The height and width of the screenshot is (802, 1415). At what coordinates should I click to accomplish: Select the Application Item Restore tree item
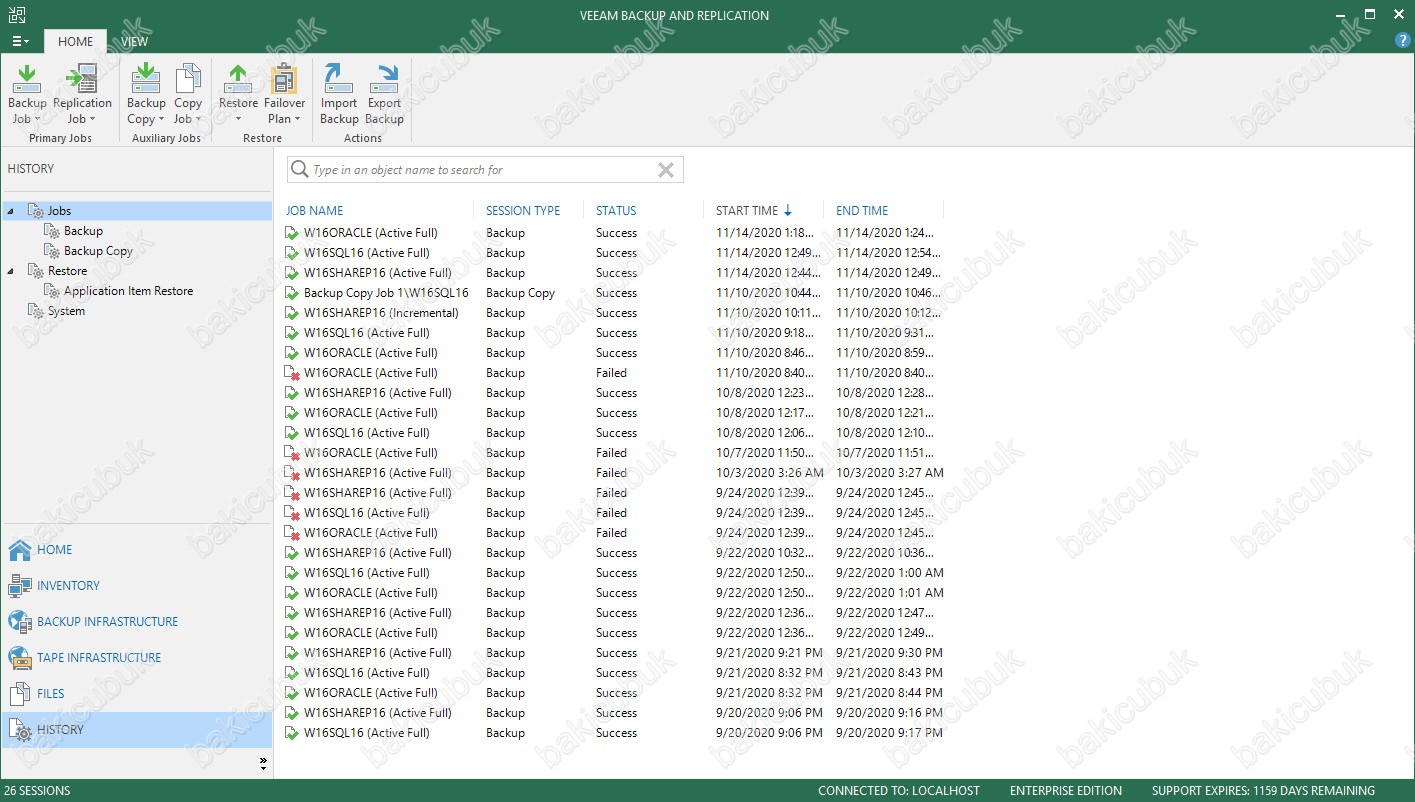[128, 291]
